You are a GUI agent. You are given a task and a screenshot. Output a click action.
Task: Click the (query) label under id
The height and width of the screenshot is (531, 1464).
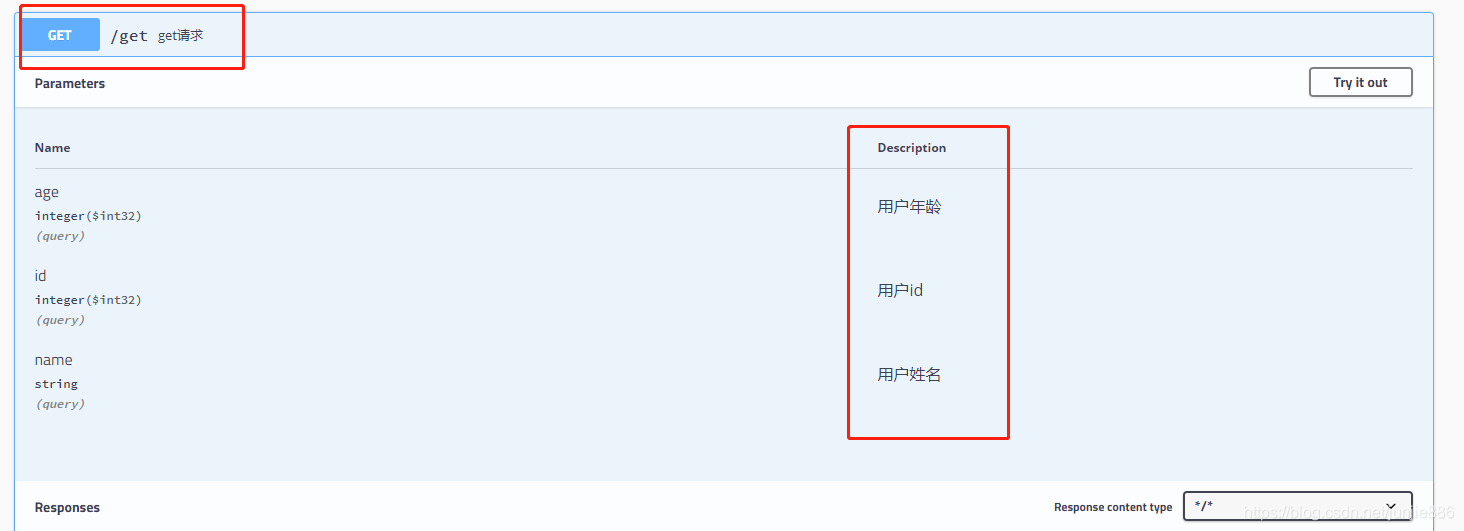pyautogui.click(x=60, y=320)
